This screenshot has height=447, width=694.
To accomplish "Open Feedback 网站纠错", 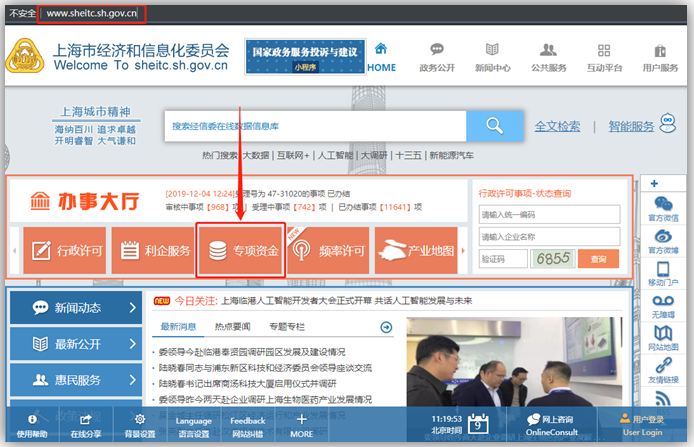I will pyautogui.click(x=247, y=427).
